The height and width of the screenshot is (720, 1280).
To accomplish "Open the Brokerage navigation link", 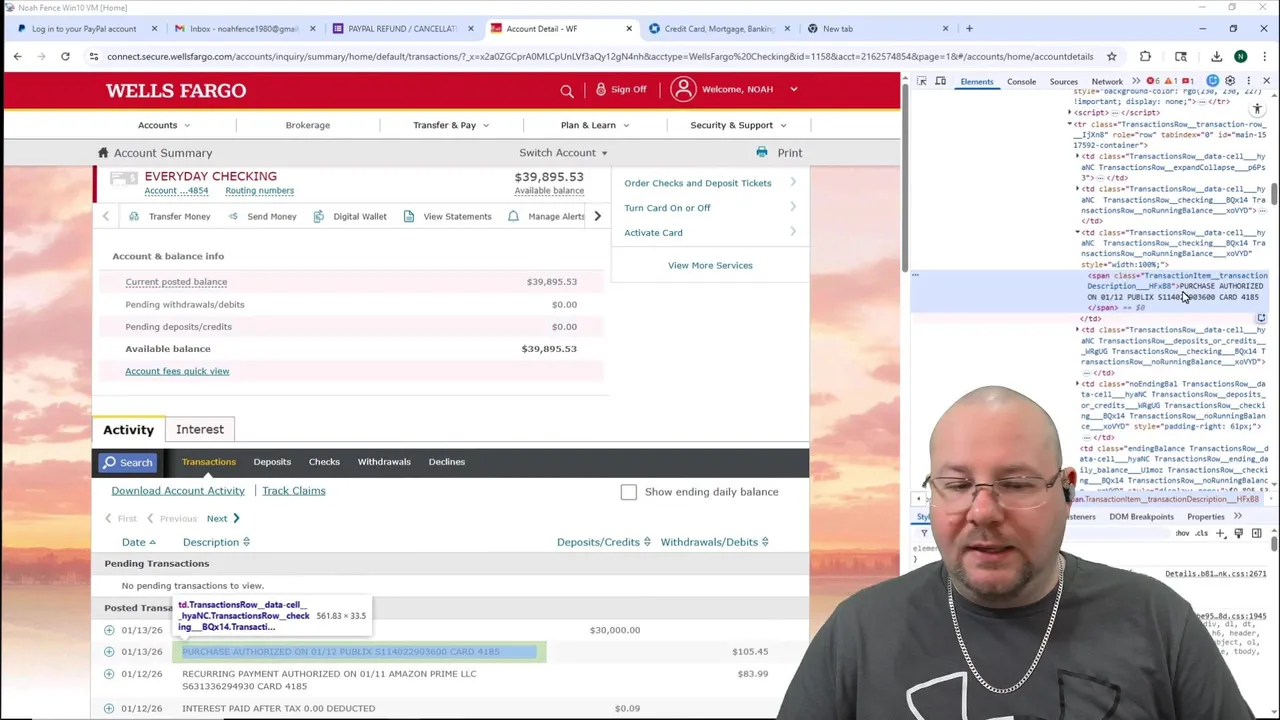I will pos(307,125).
